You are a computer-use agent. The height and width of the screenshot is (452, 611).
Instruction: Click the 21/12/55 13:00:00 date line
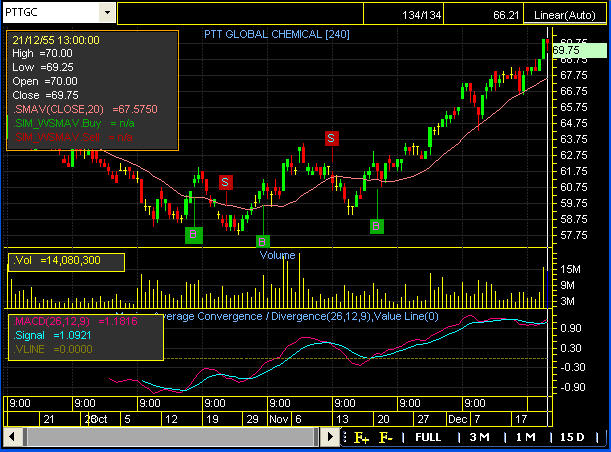point(56,40)
